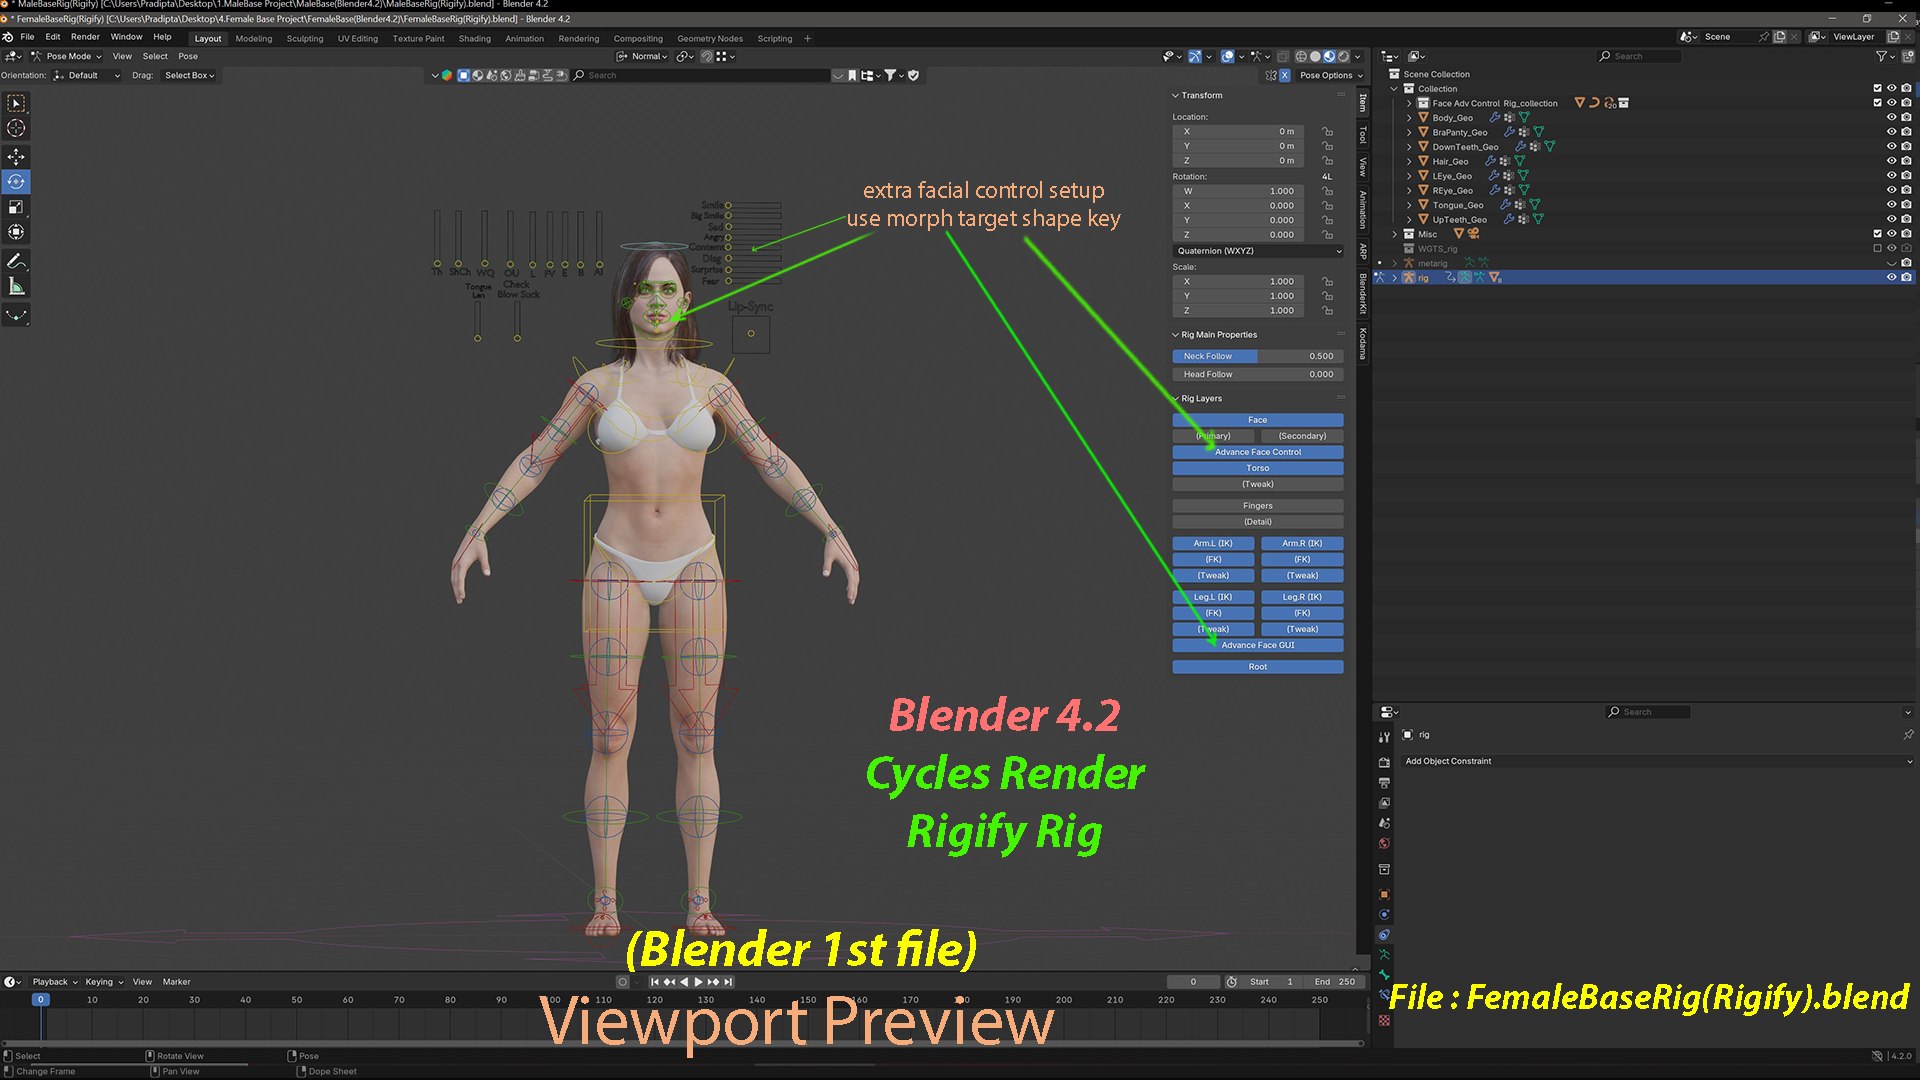Viewport: 1920px width, 1080px height.
Task: Click the Scale X value field
Action: (1236, 282)
